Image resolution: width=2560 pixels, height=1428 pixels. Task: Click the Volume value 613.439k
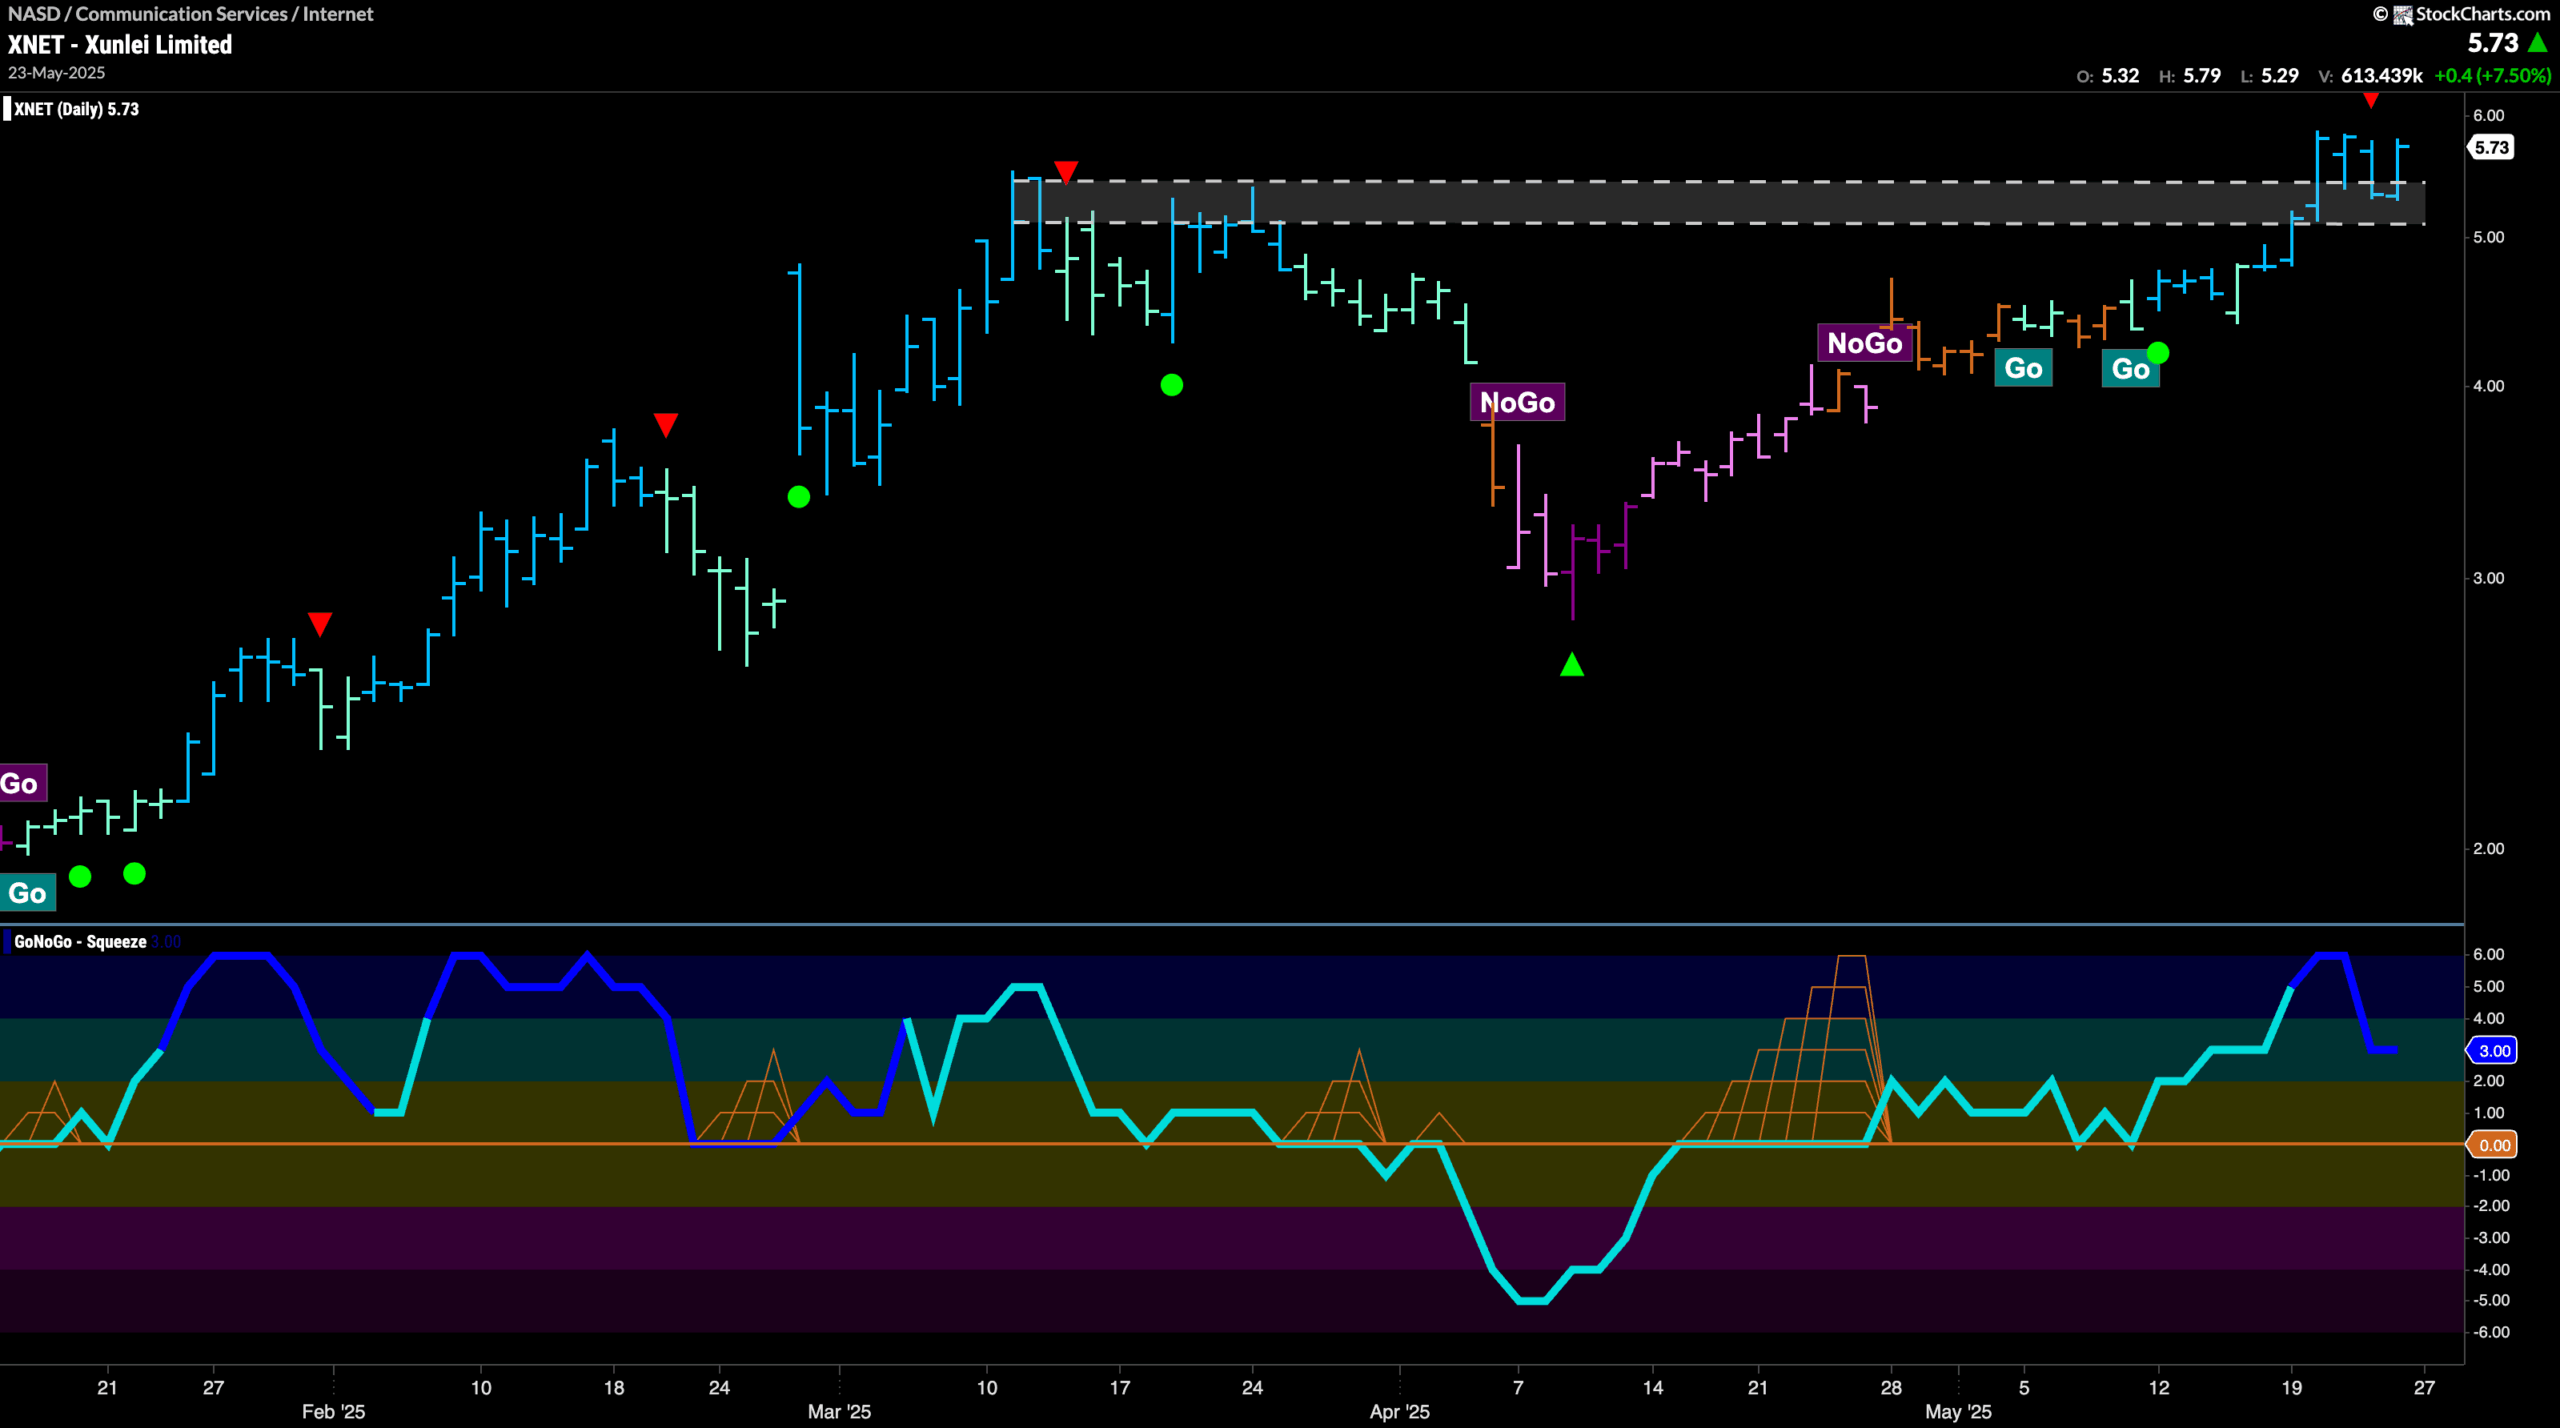[x=2381, y=76]
